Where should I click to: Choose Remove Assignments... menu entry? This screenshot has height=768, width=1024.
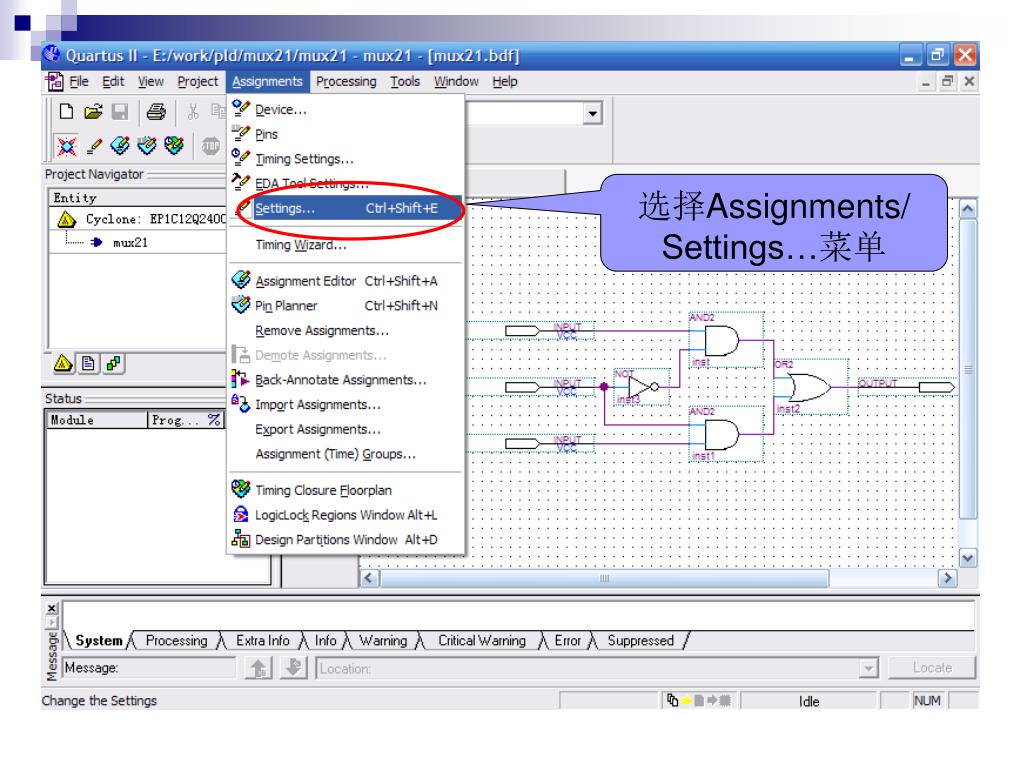click(x=345, y=330)
